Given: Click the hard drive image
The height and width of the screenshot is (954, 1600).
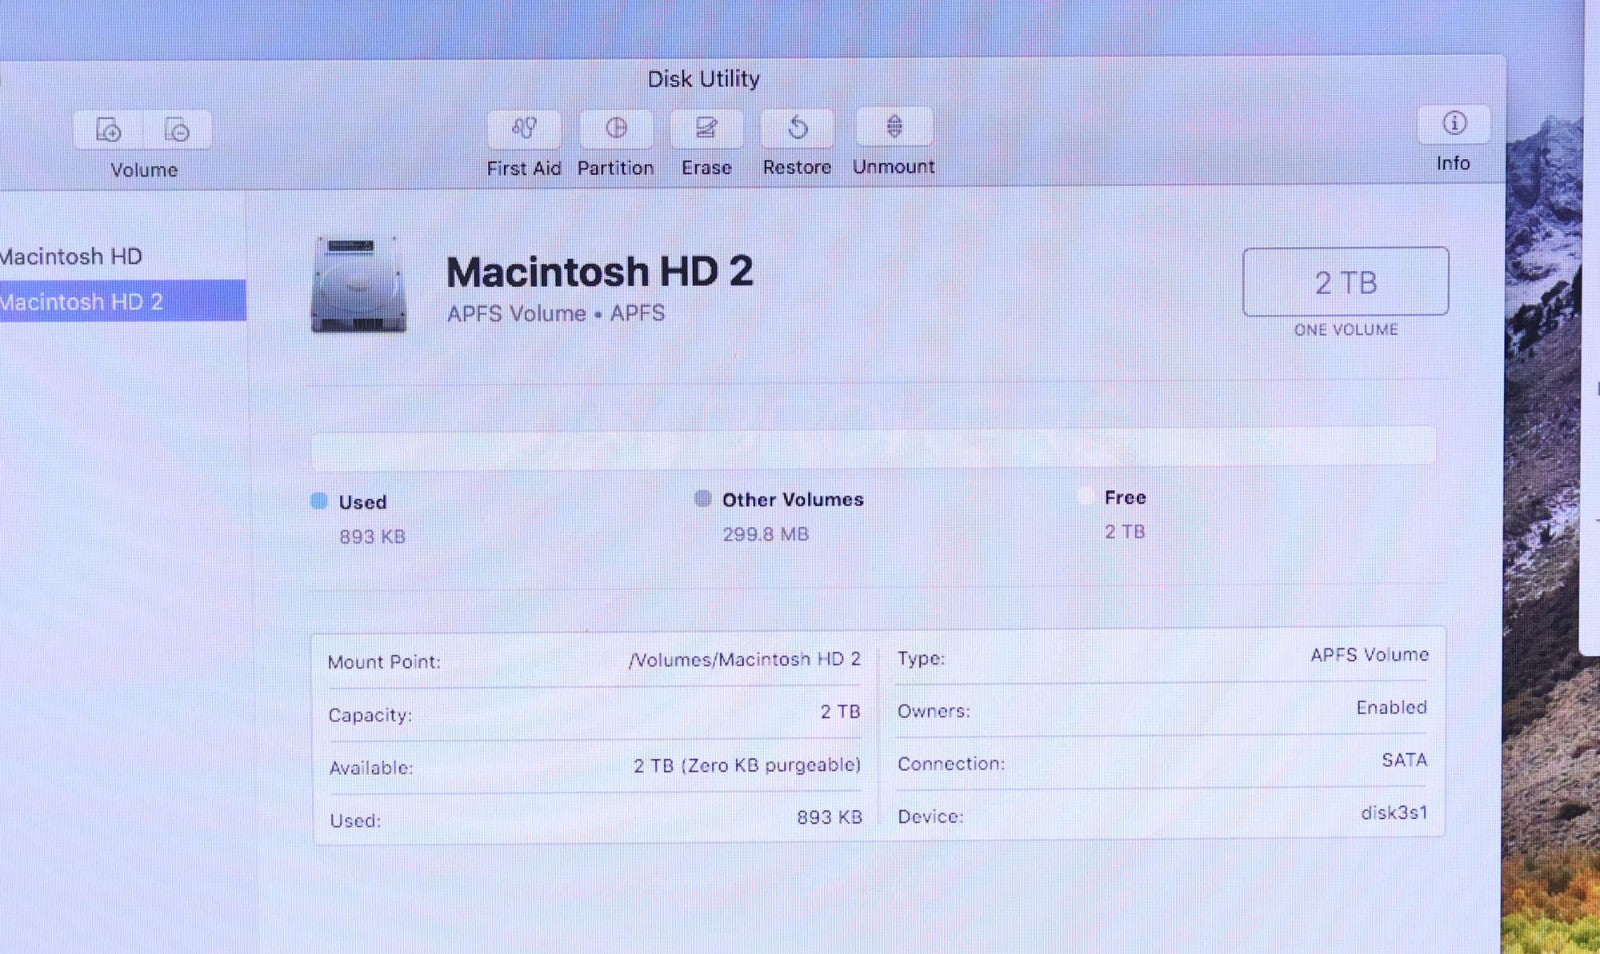Looking at the screenshot, I should coord(359,285).
